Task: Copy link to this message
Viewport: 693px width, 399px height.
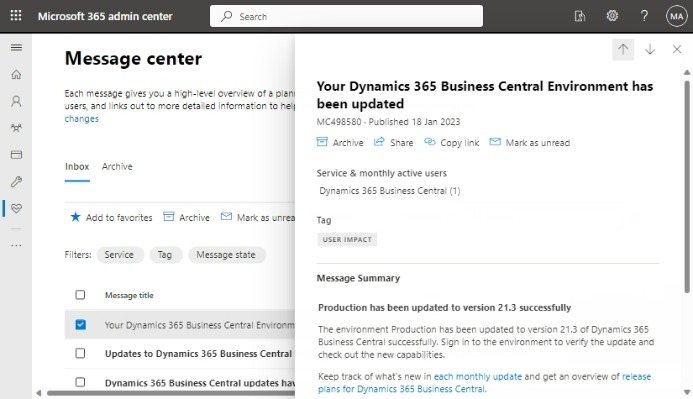Action: pyautogui.click(x=451, y=142)
